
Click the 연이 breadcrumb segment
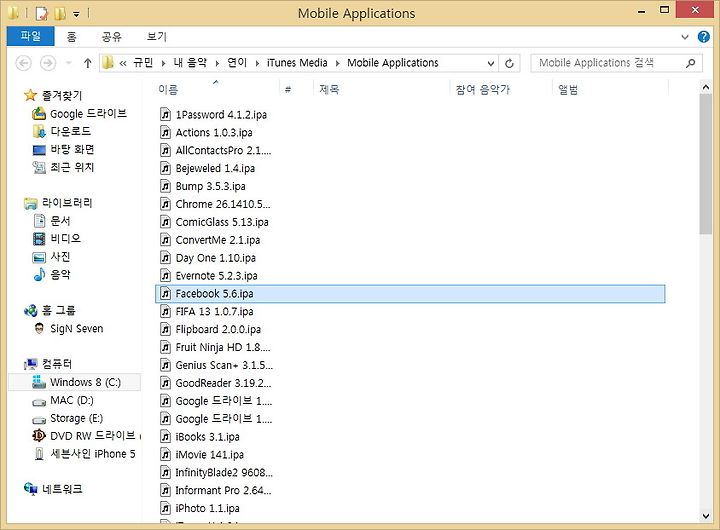click(237, 63)
